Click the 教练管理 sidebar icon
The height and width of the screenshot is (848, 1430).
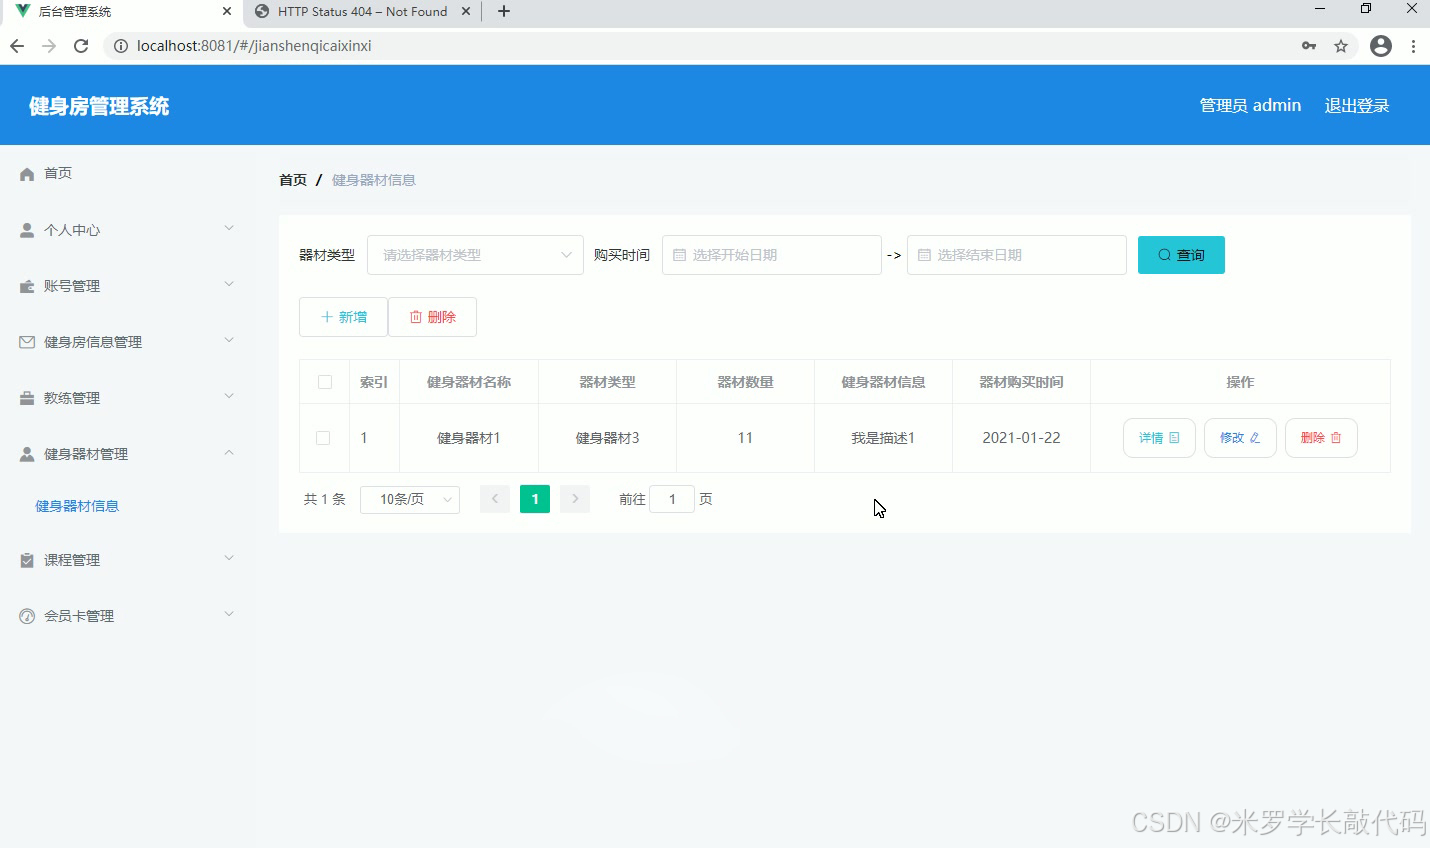26,397
